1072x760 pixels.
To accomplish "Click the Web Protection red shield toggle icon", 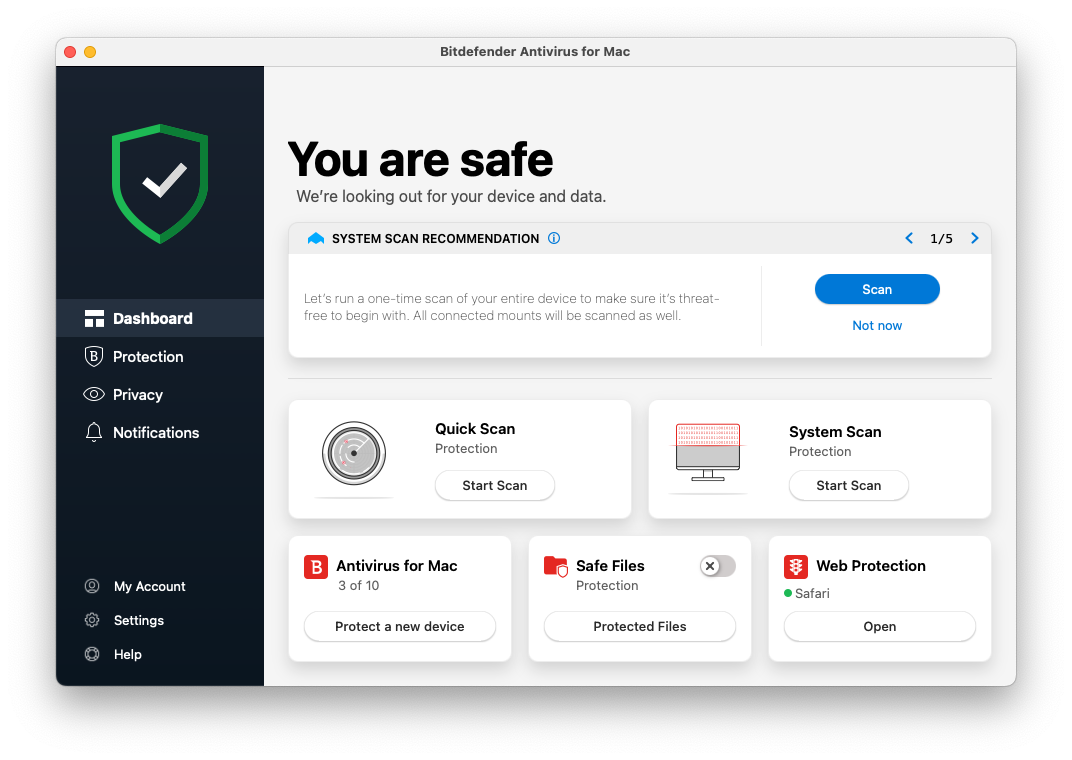I will (x=795, y=566).
